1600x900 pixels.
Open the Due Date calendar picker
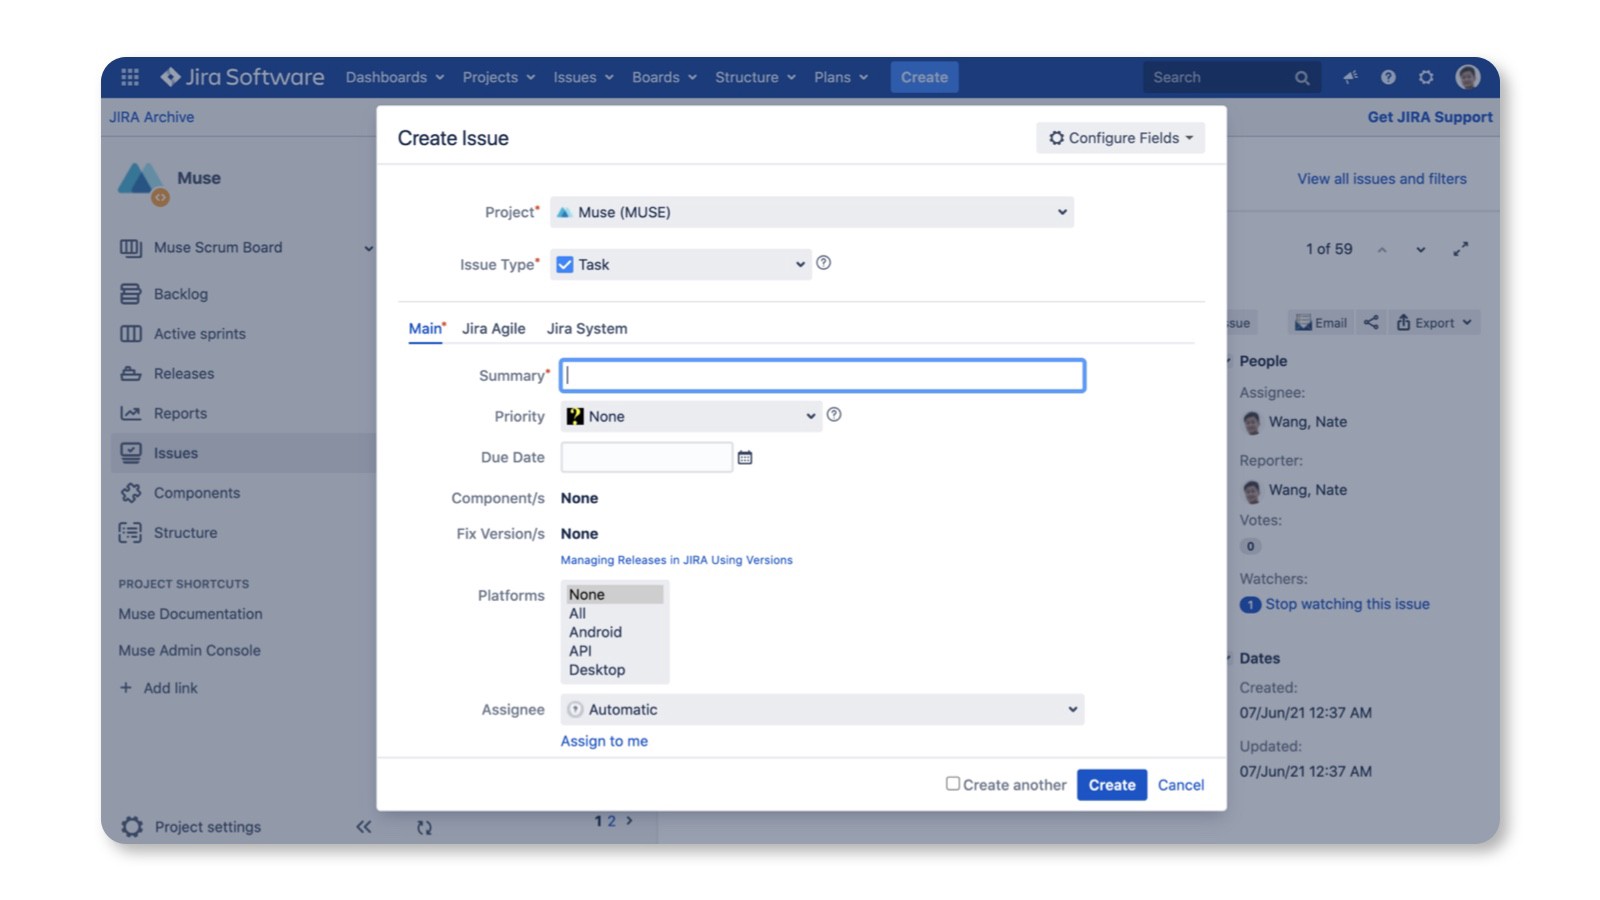[x=745, y=458]
